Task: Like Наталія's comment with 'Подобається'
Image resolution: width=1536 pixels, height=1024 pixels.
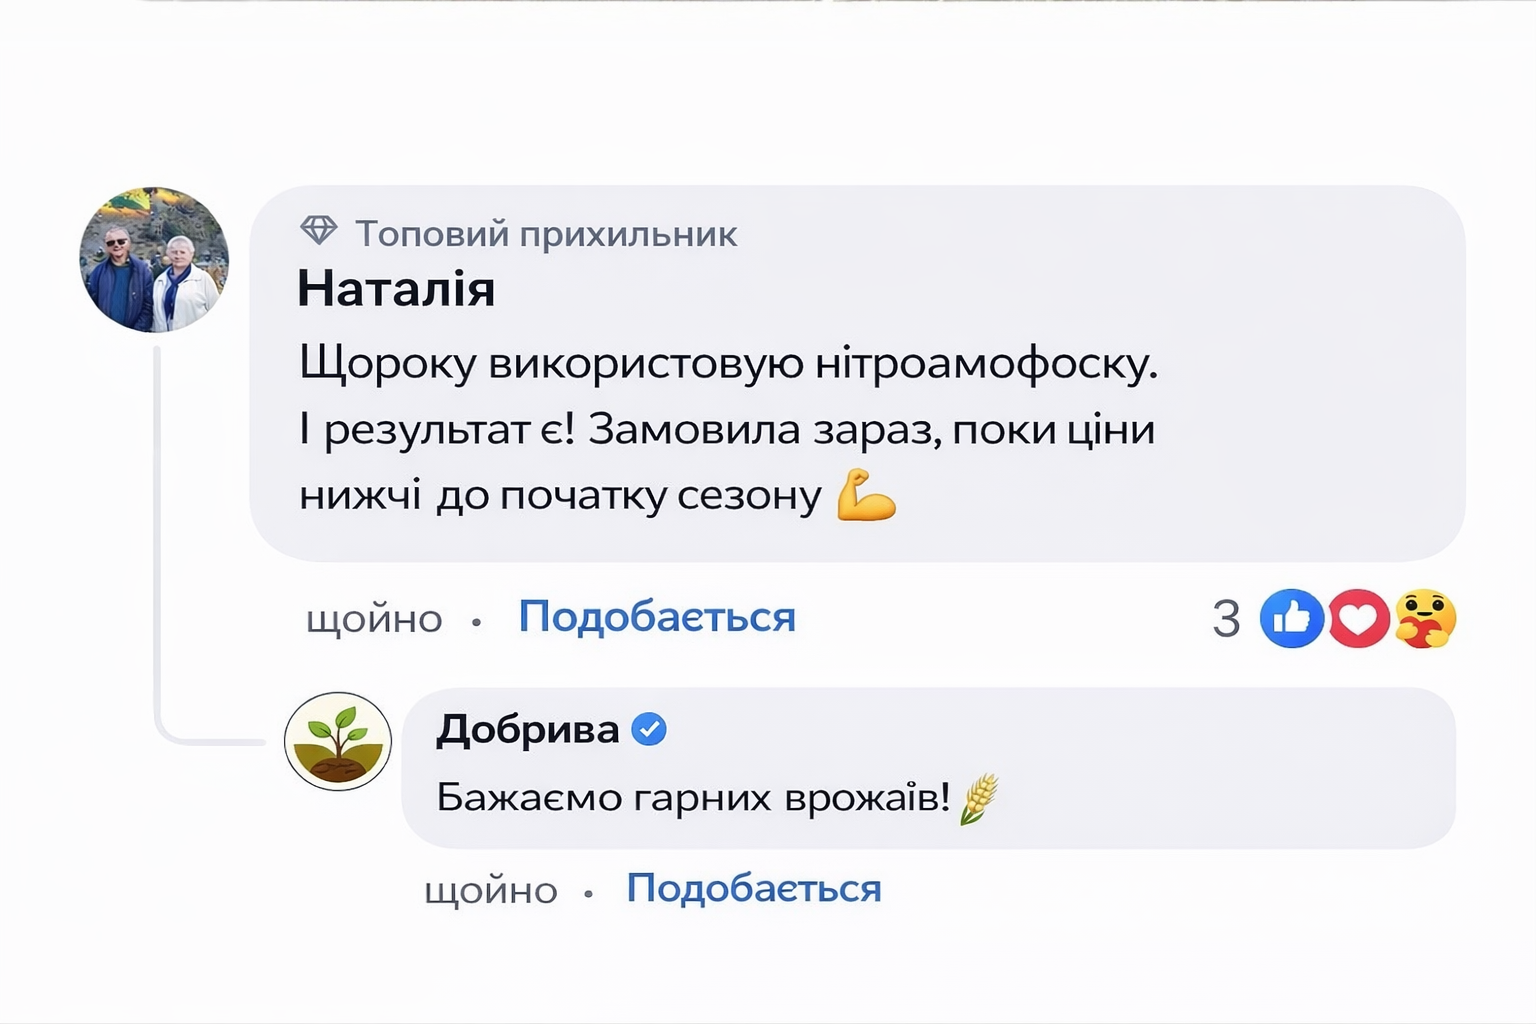Action: click(x=656, y=617)
